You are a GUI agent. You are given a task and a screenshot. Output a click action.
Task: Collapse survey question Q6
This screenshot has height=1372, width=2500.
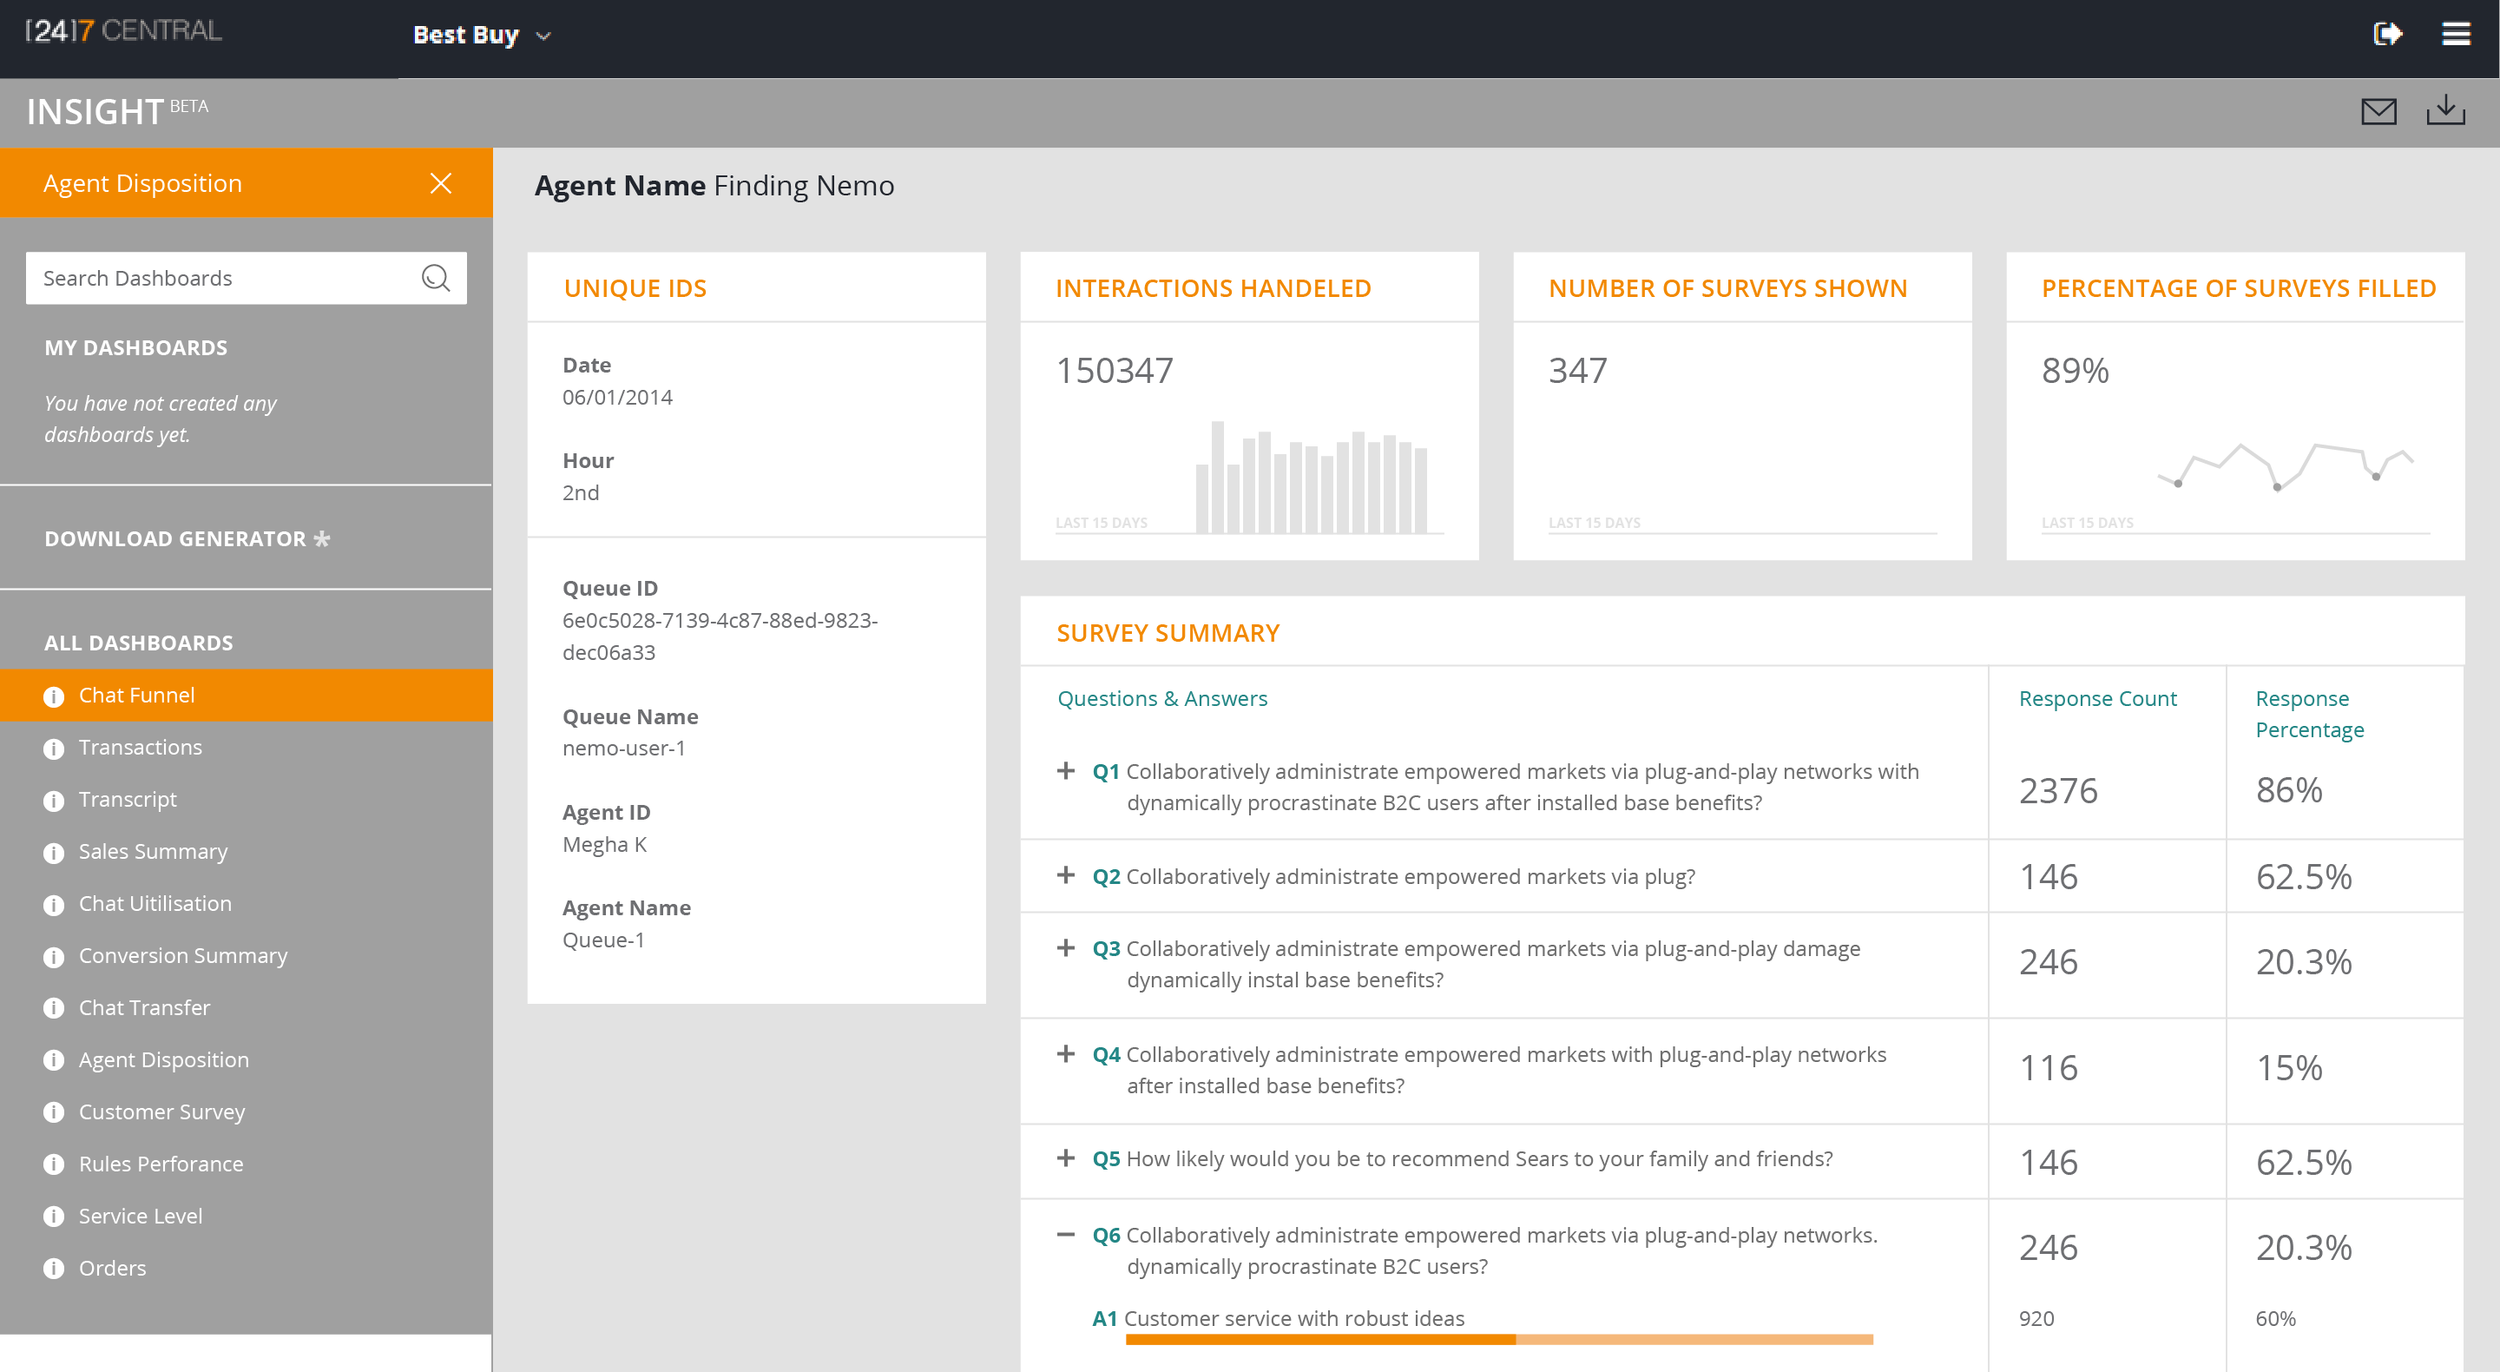1066,1234
